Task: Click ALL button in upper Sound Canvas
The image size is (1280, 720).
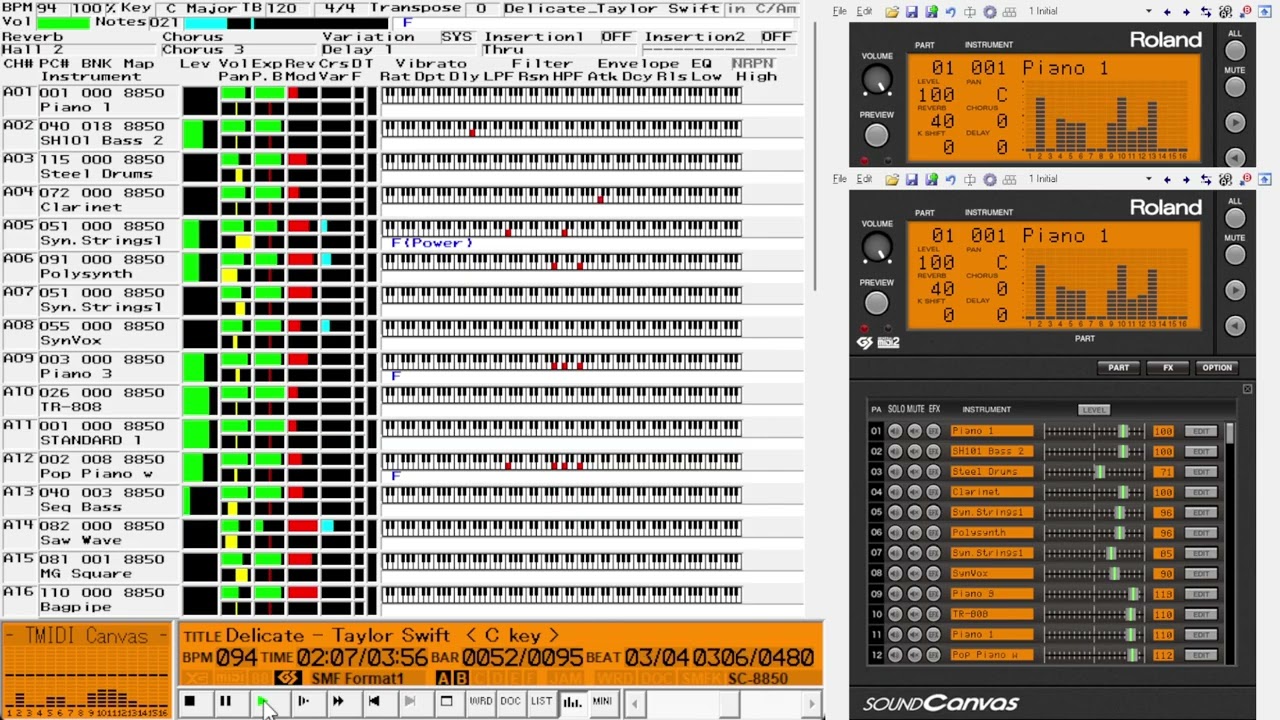Action: [1235, 50]
